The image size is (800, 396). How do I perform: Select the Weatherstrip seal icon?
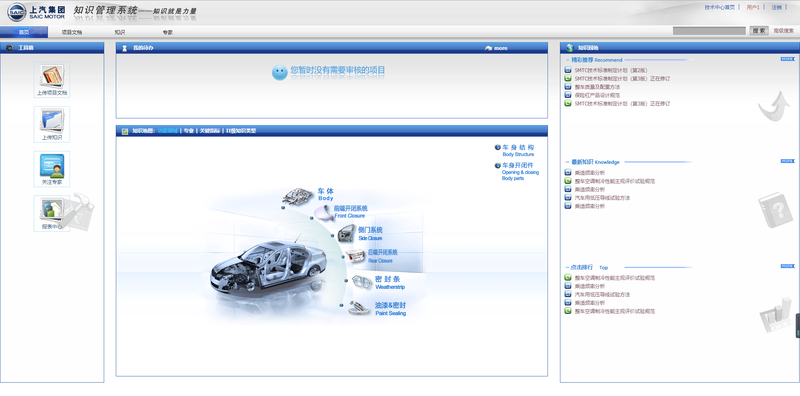(x=362, y=282)
